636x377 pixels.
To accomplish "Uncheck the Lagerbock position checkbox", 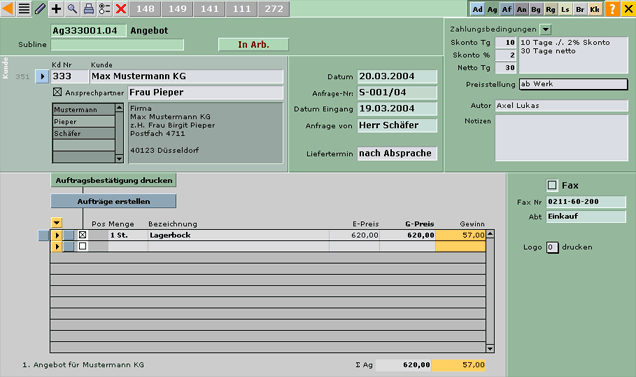I will 82,235.
